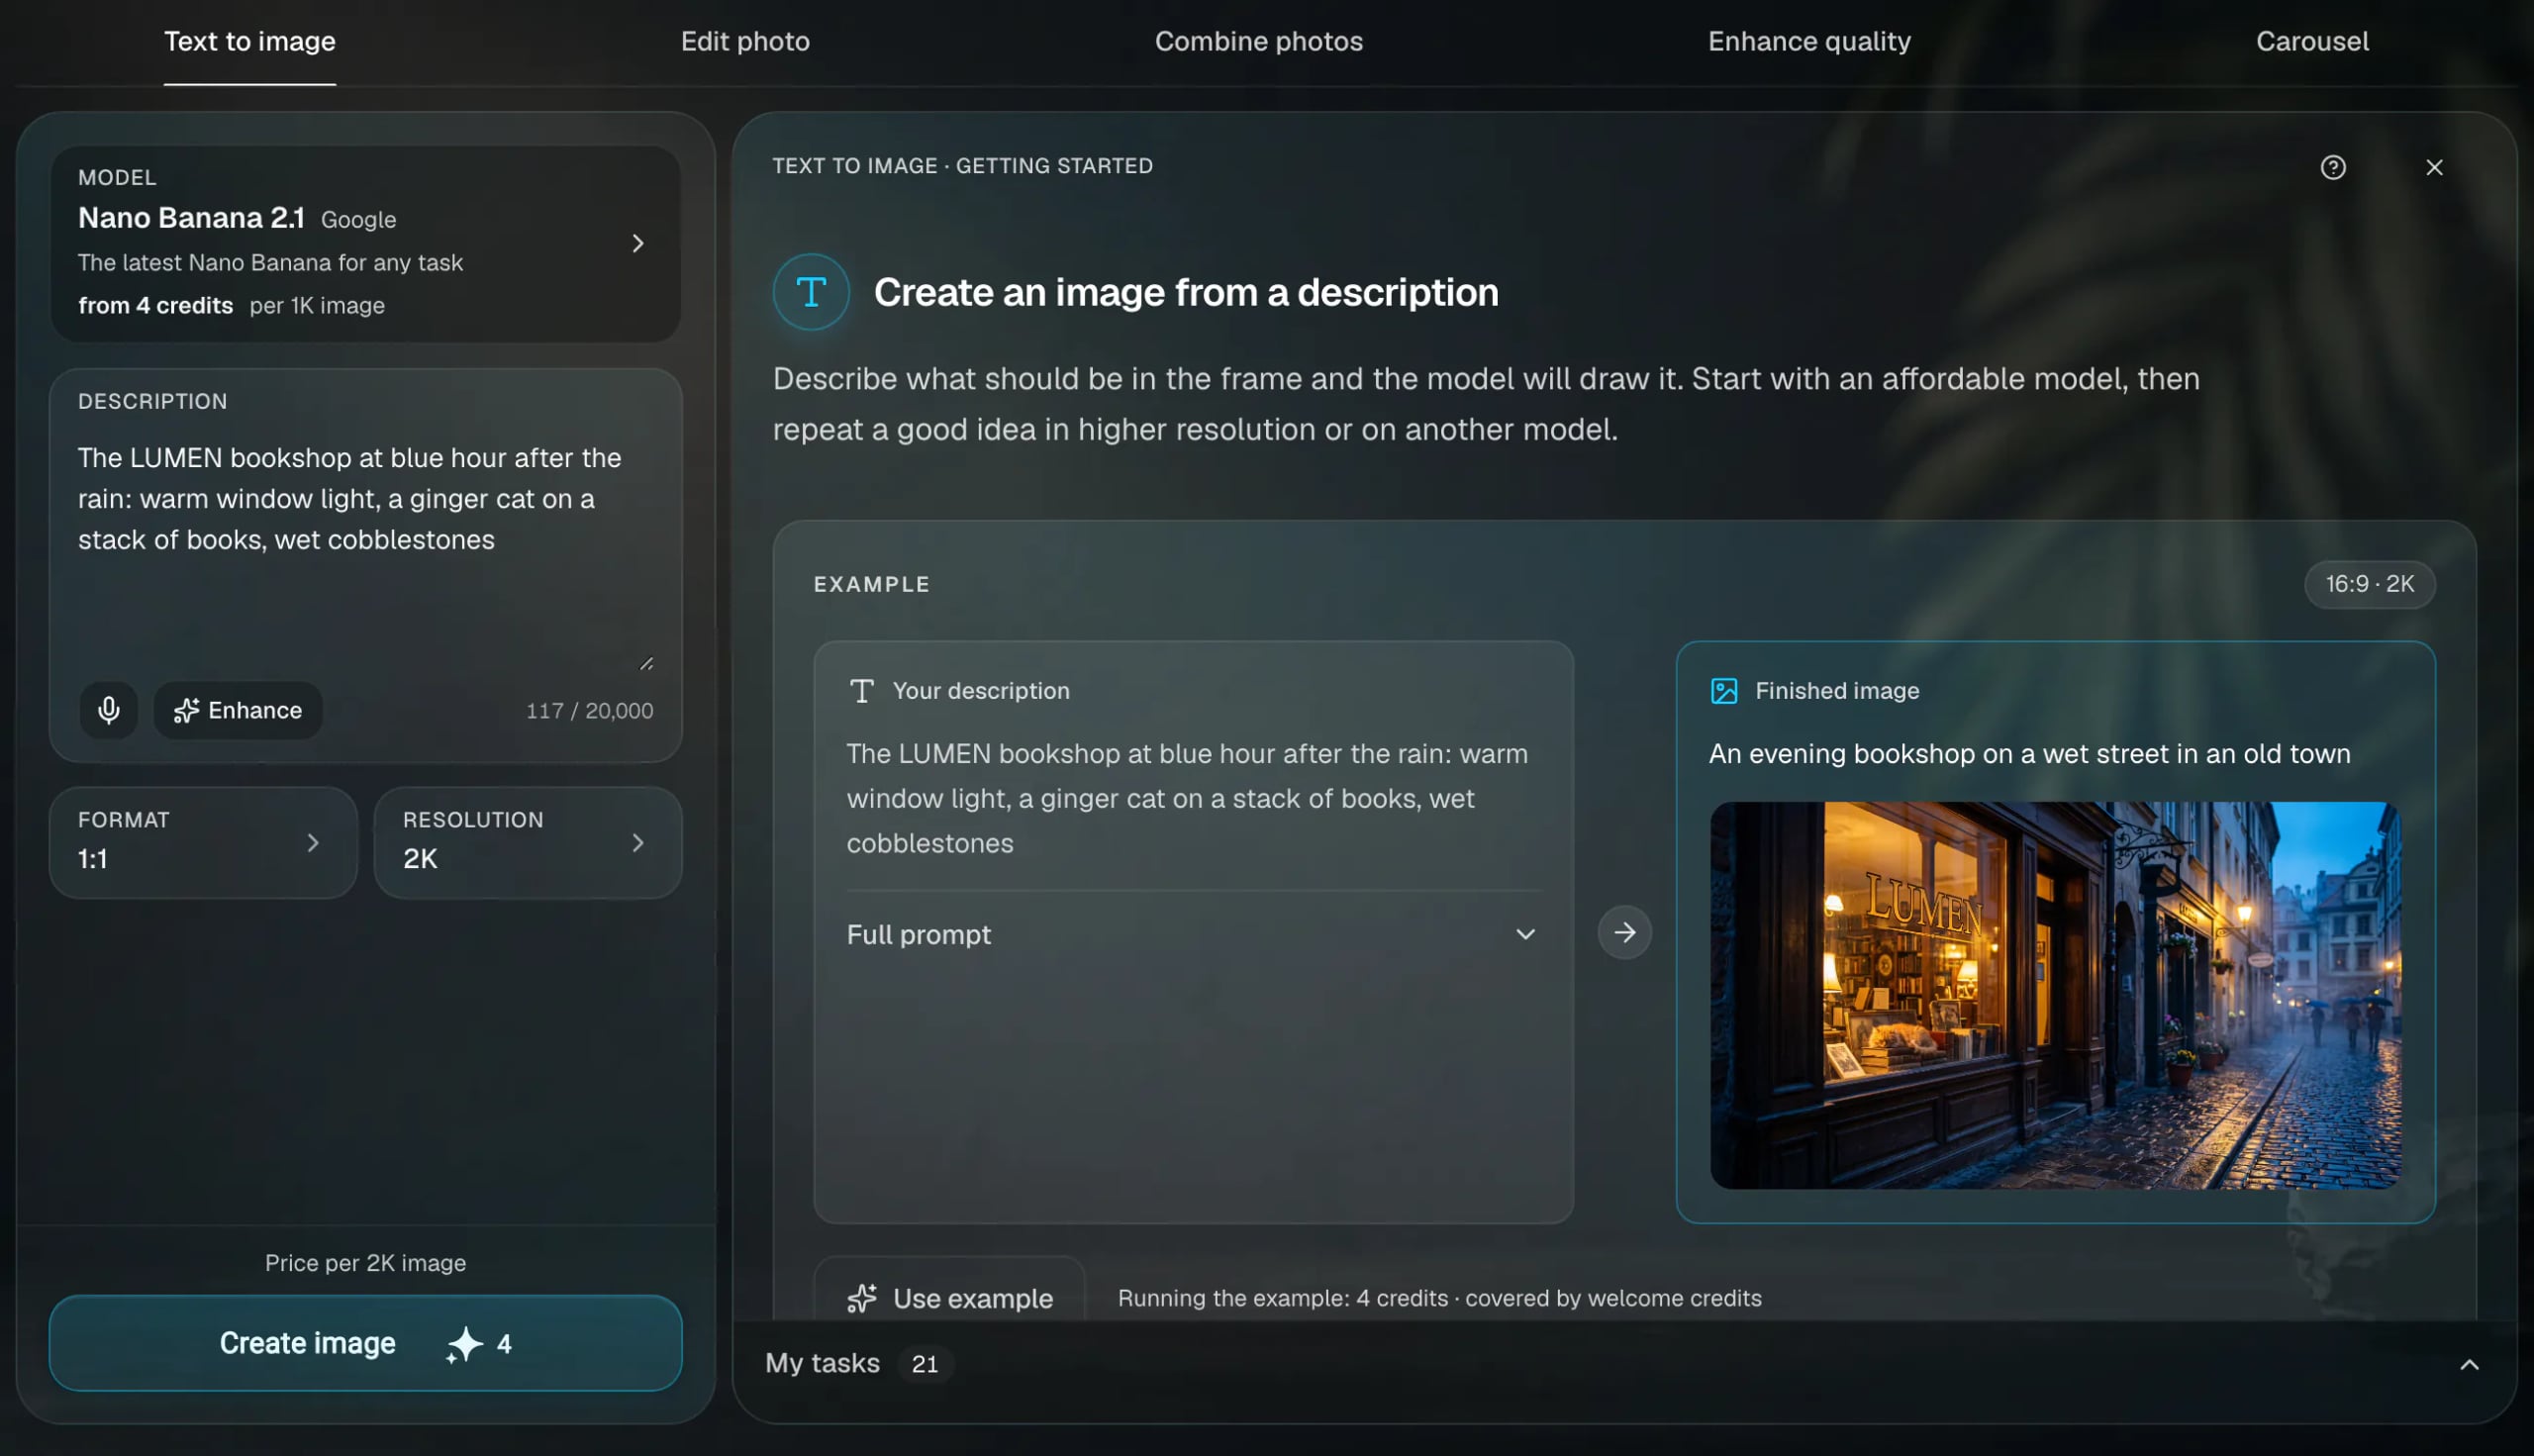The height and width of the screenshot is (1456, 2534).
Task: Click the 'Create an image from a description' heading
Action: (x=1186, y=292)
